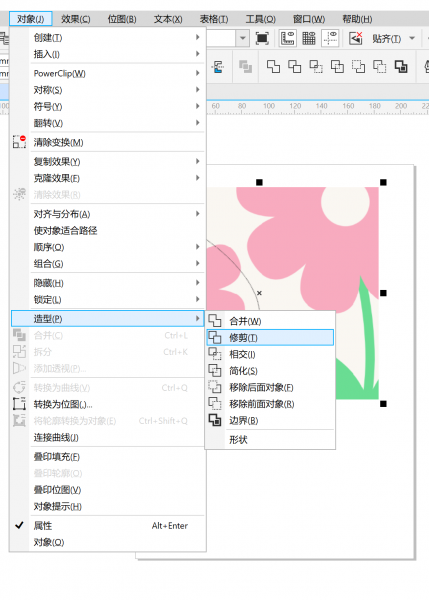The height and width of the screenshot is (600, 429).
Task: Open the 文本(X) menu
Action: pyautogui.click(x=168, y=19)
